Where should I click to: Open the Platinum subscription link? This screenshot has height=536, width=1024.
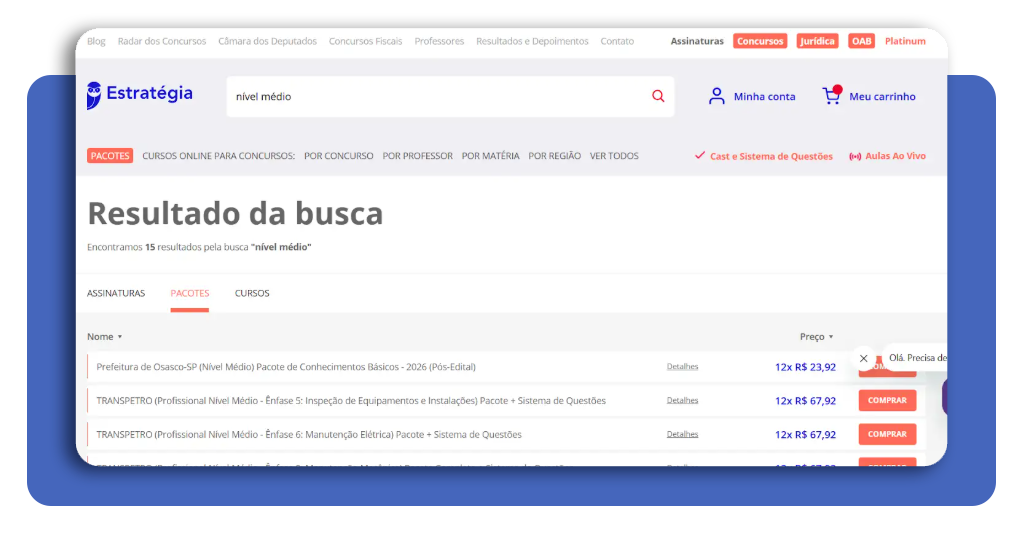pos(905,41)
